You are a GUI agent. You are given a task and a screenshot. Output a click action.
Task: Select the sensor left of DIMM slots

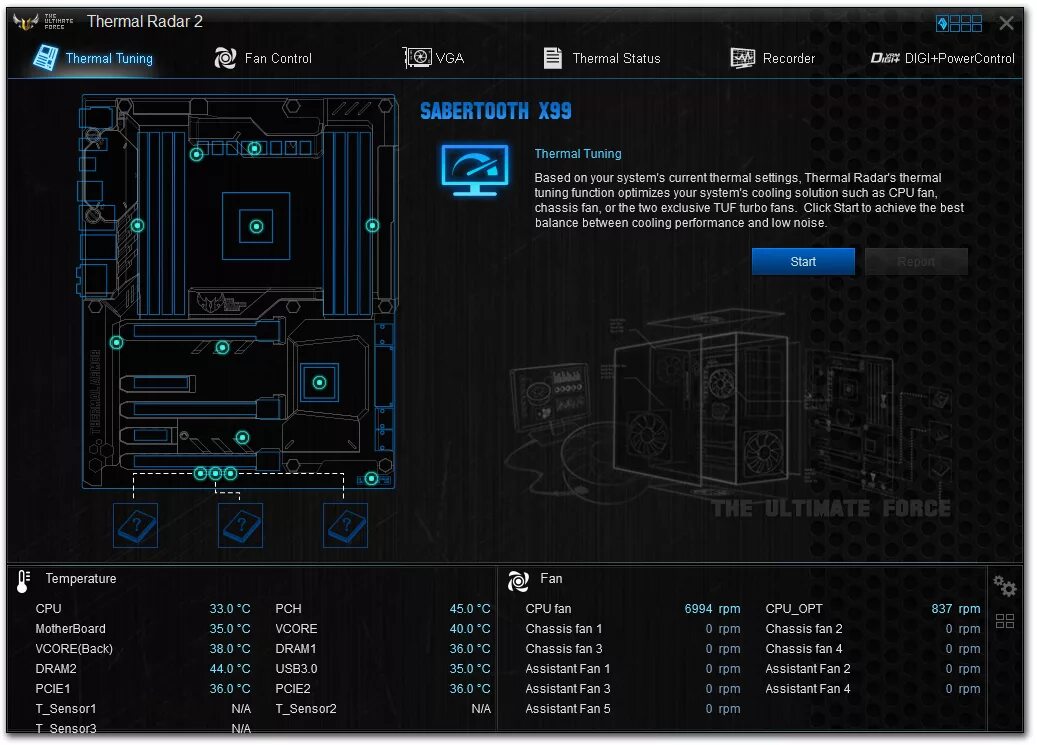click(138, 226)
